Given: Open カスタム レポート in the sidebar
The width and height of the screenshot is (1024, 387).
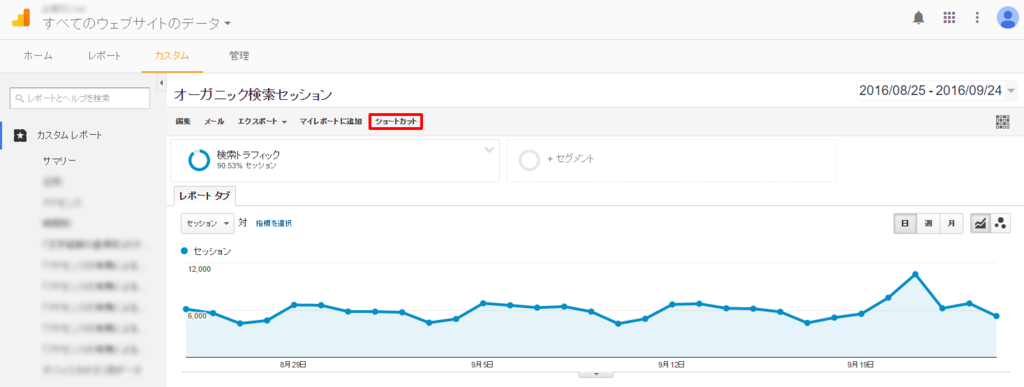Looking at the screenshot, I should pyautogui.click(x=69, y=135).
